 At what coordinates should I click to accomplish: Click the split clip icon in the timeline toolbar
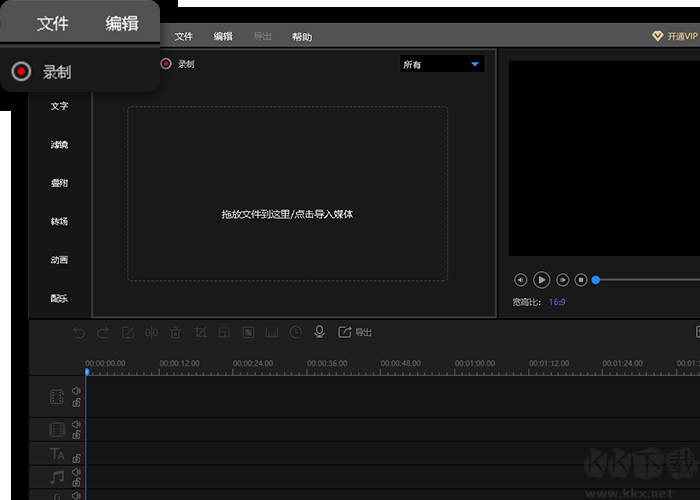coord(152,332)
